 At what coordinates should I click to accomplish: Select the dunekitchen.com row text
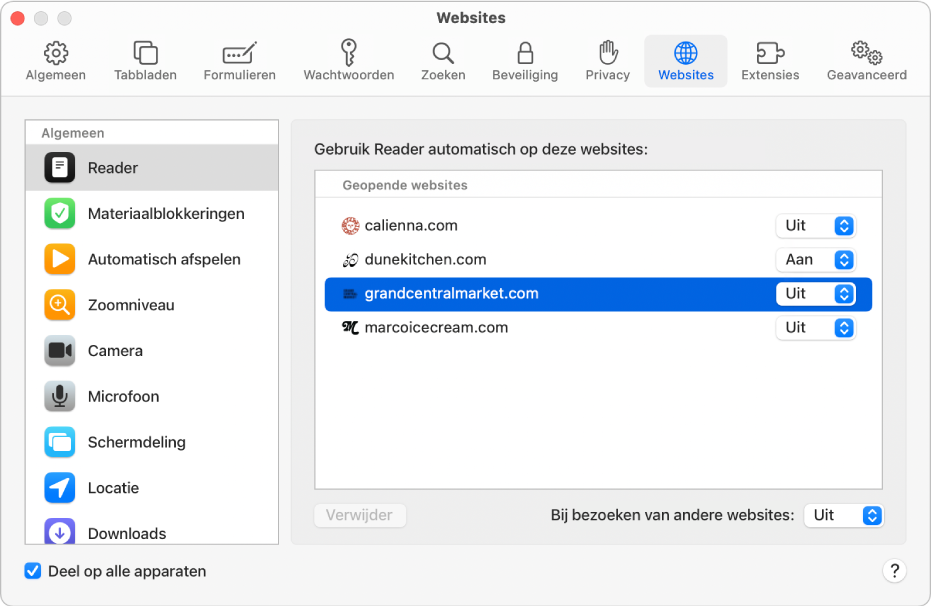(x=425, y=259)
